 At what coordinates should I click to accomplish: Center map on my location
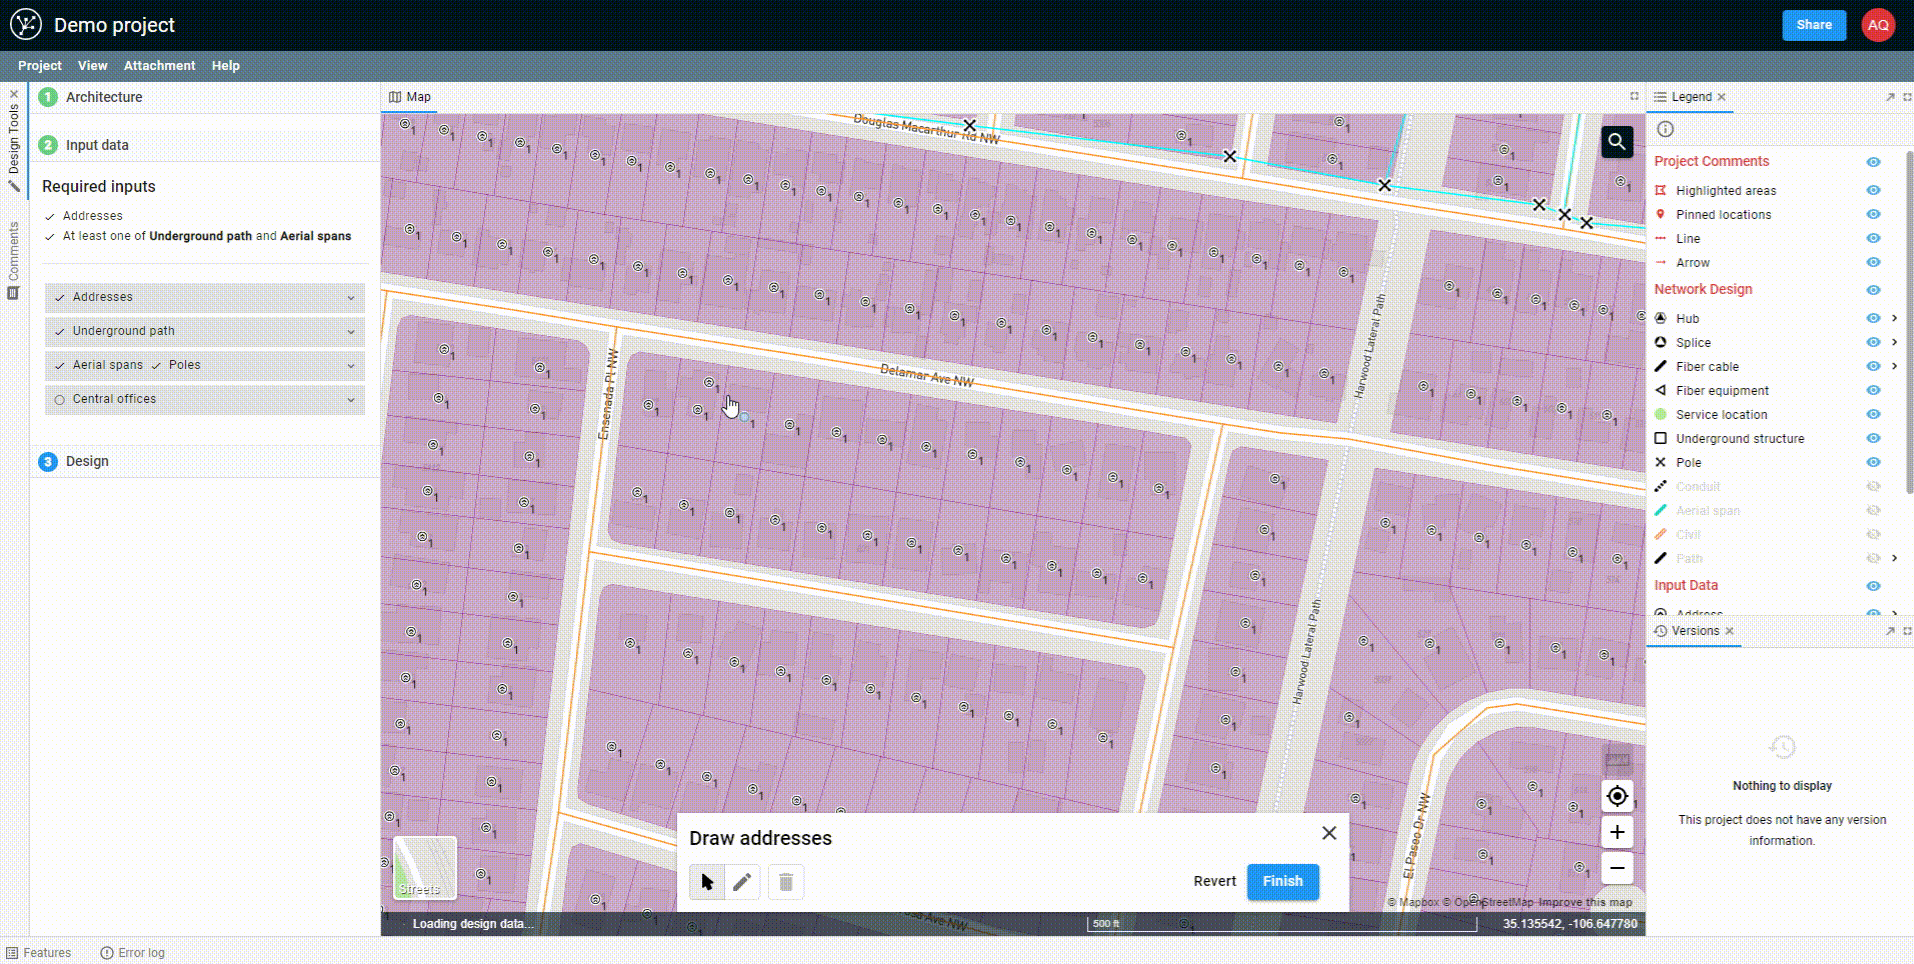[x=1617, y=796]
